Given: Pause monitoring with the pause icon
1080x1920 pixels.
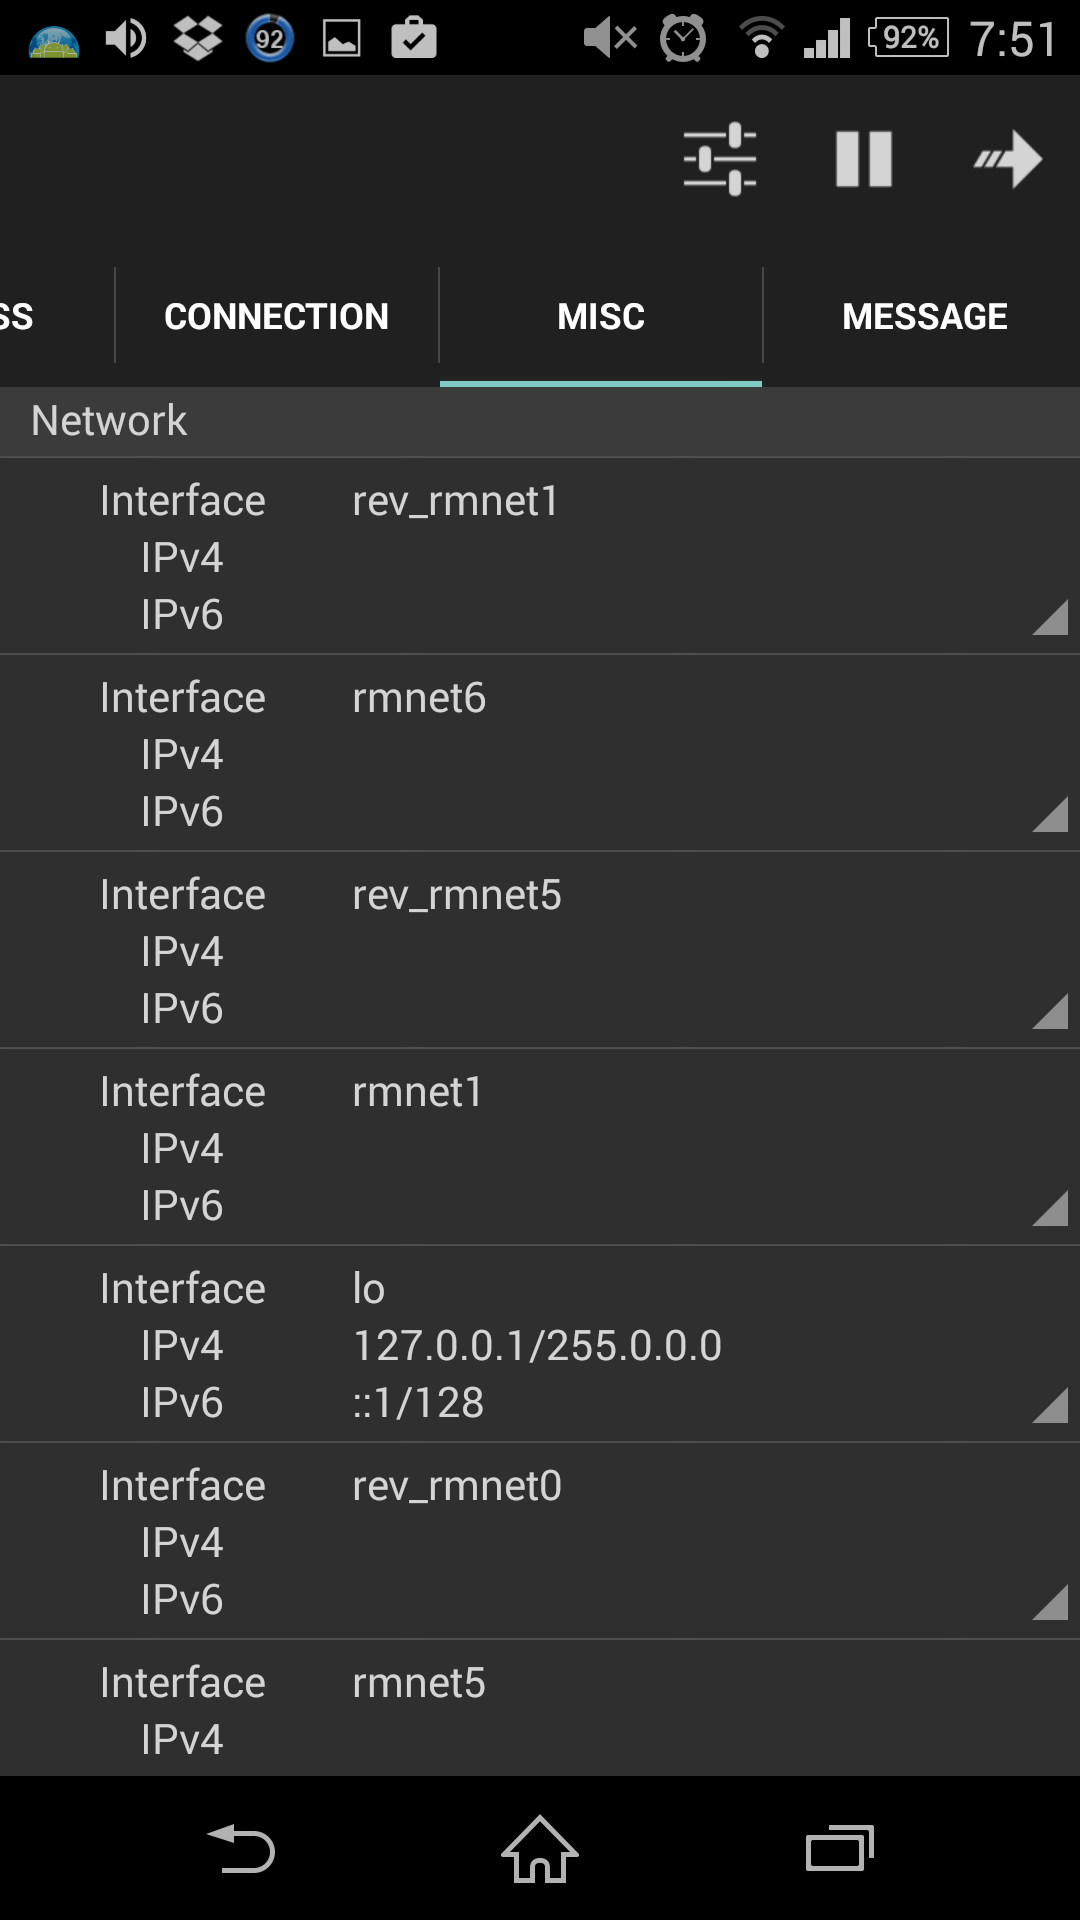Looking at the screenshot, I should click(864, 159).
